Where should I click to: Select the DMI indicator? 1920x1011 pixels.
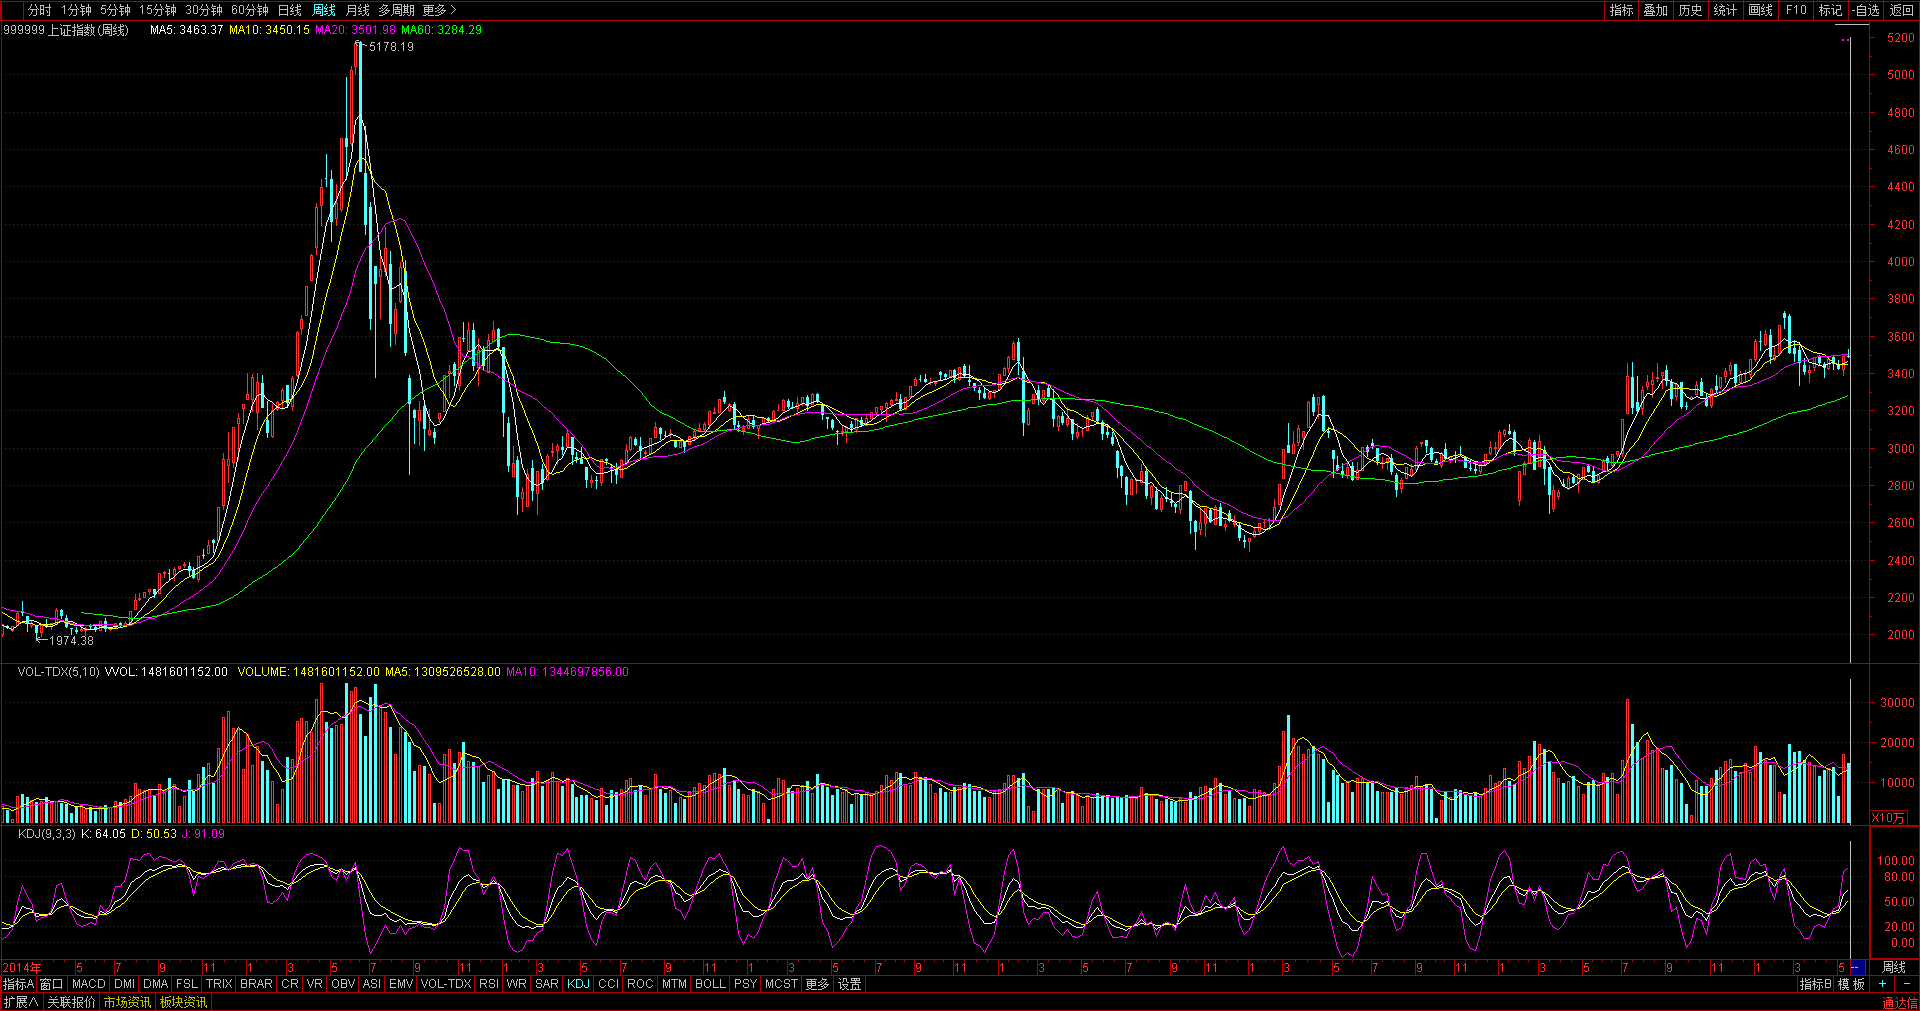pos(124,984)
